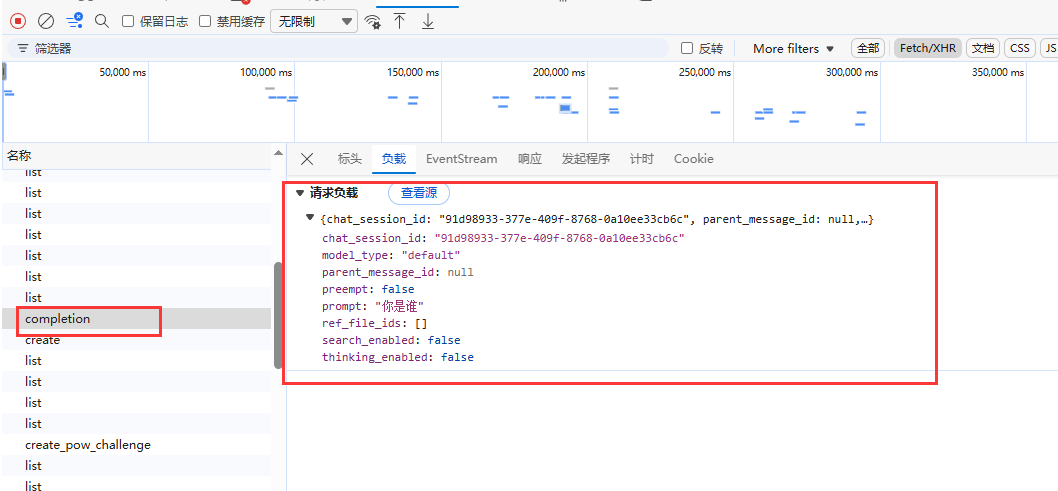Toggle the filter bar icon
The image size is (1058, 491).
point(74,20)
